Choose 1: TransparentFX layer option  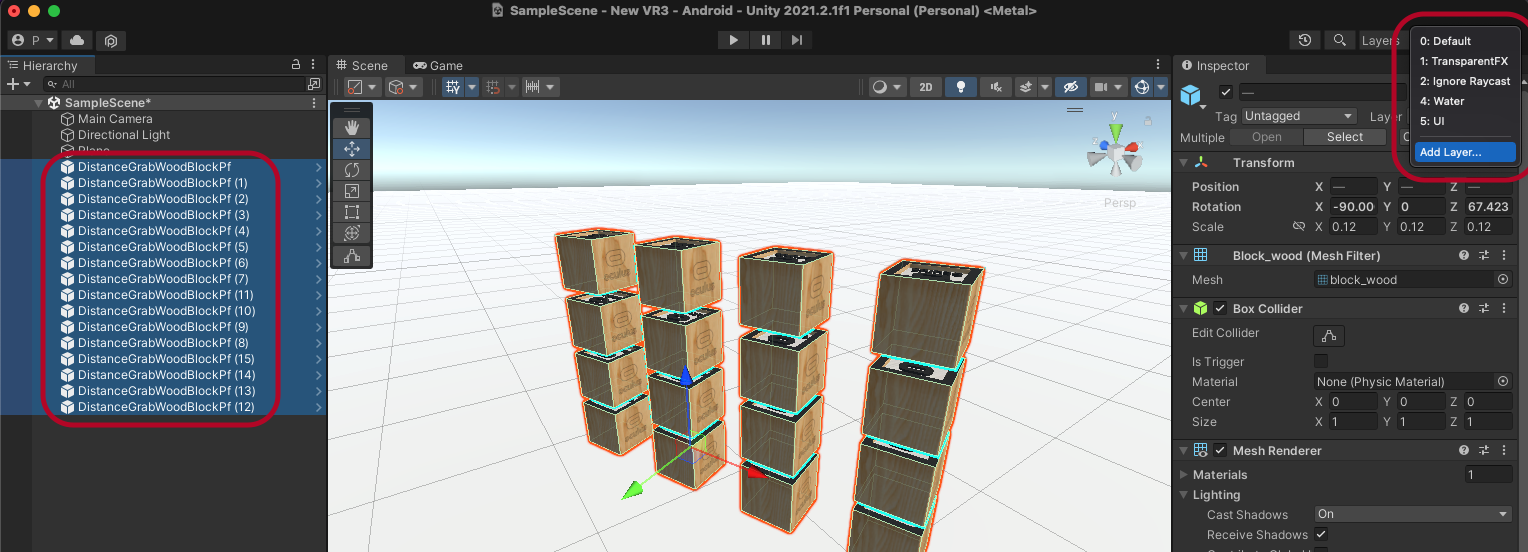click(x=1466, y=61)
